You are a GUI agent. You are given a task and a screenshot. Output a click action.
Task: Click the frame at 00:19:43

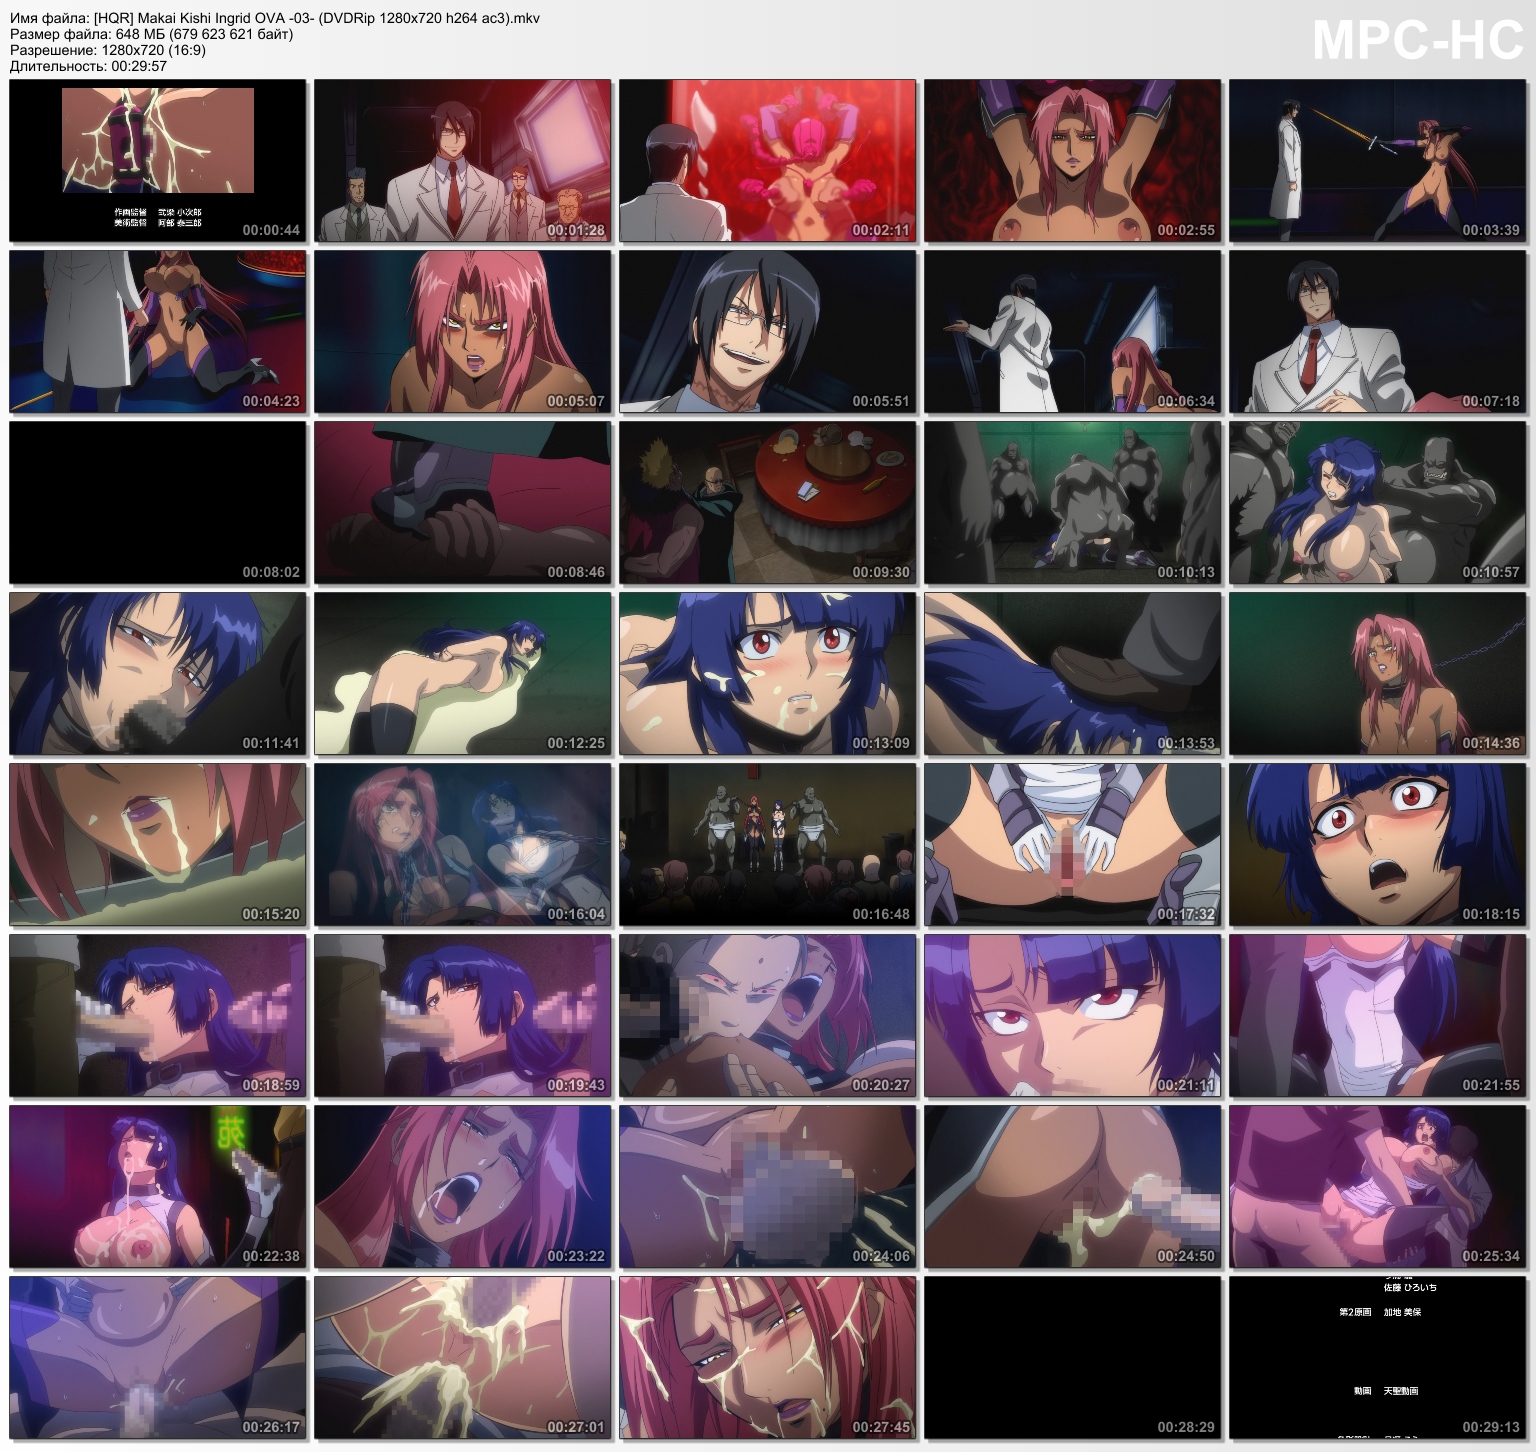click(x=463, y=1016)
